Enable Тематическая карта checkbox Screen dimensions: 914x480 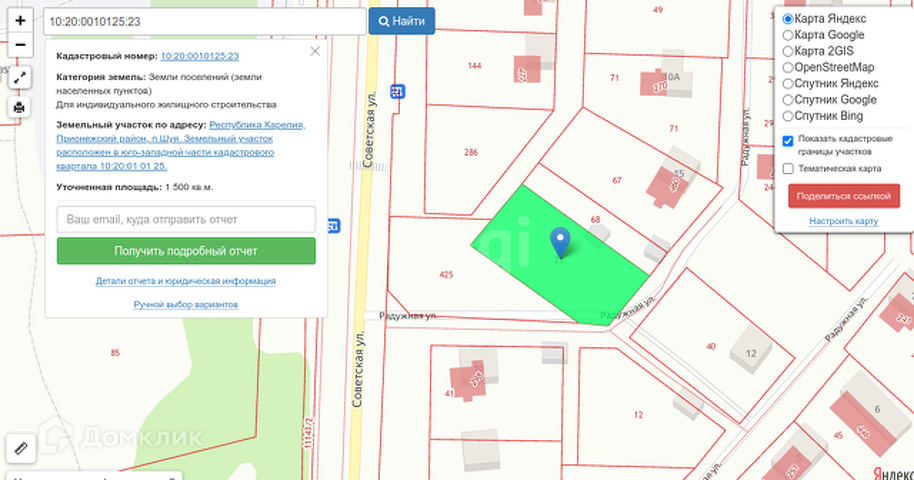[x=788, y=169]
